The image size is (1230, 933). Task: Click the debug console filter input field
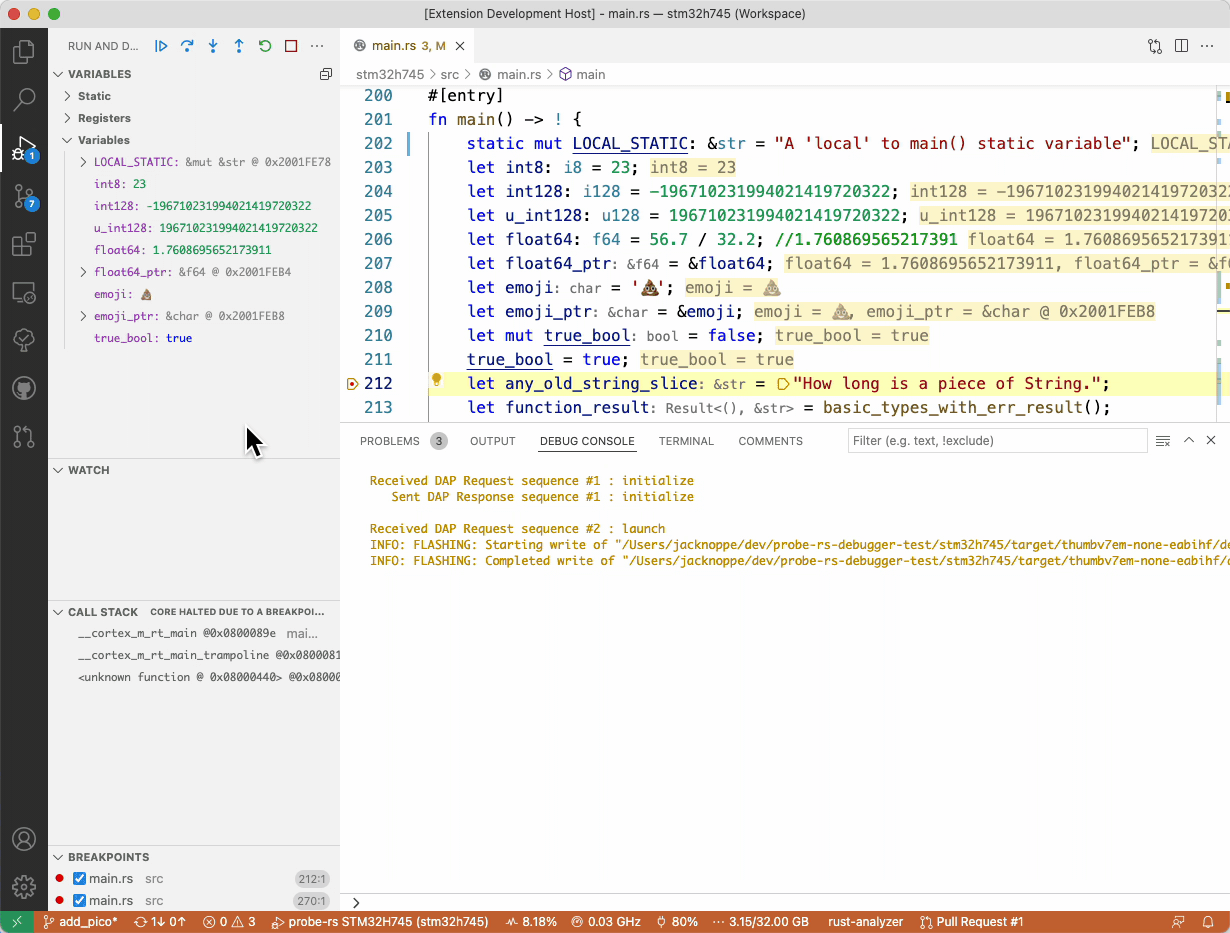[x=996, y=441]
